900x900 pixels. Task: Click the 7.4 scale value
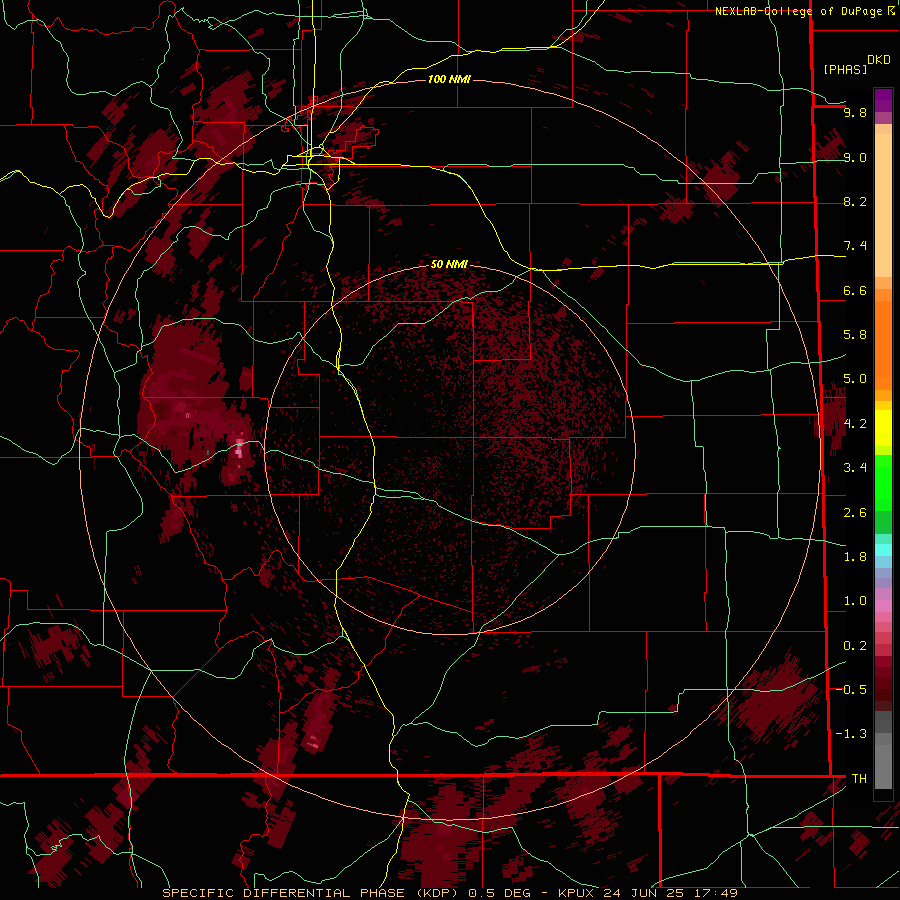coord(855,246)
